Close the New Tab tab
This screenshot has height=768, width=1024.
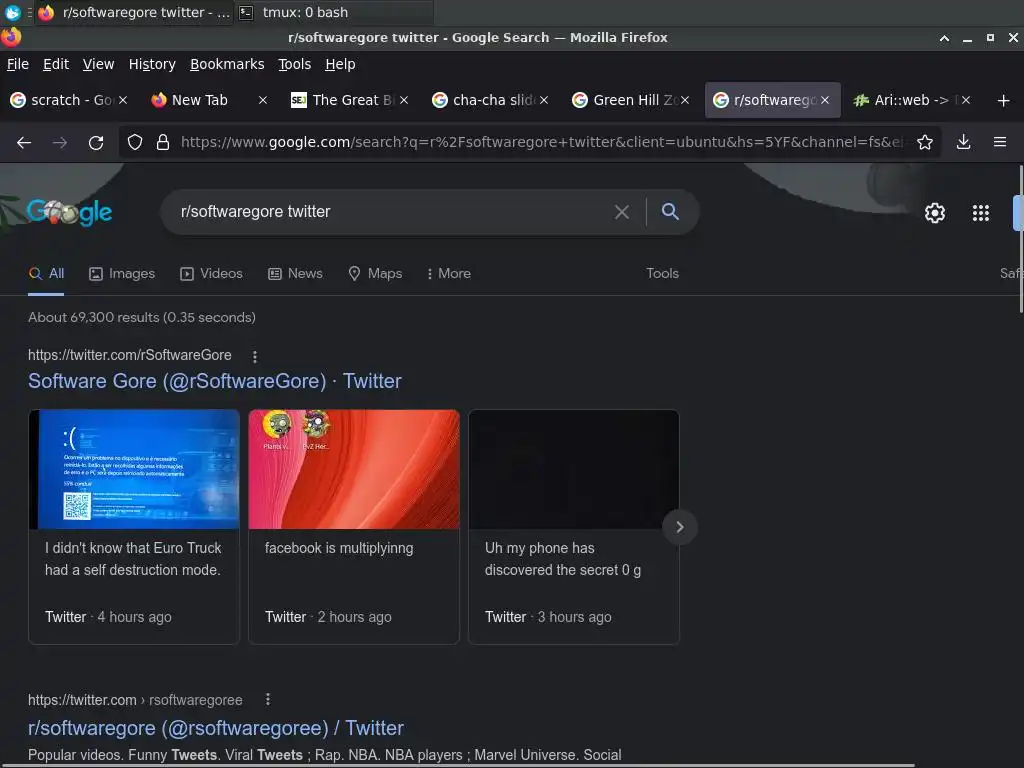(x=263, y=100)
